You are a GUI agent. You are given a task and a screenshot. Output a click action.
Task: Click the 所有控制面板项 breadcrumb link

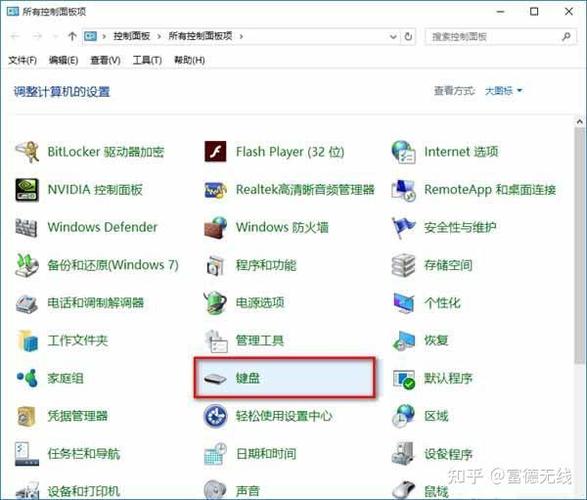[200, 36]
